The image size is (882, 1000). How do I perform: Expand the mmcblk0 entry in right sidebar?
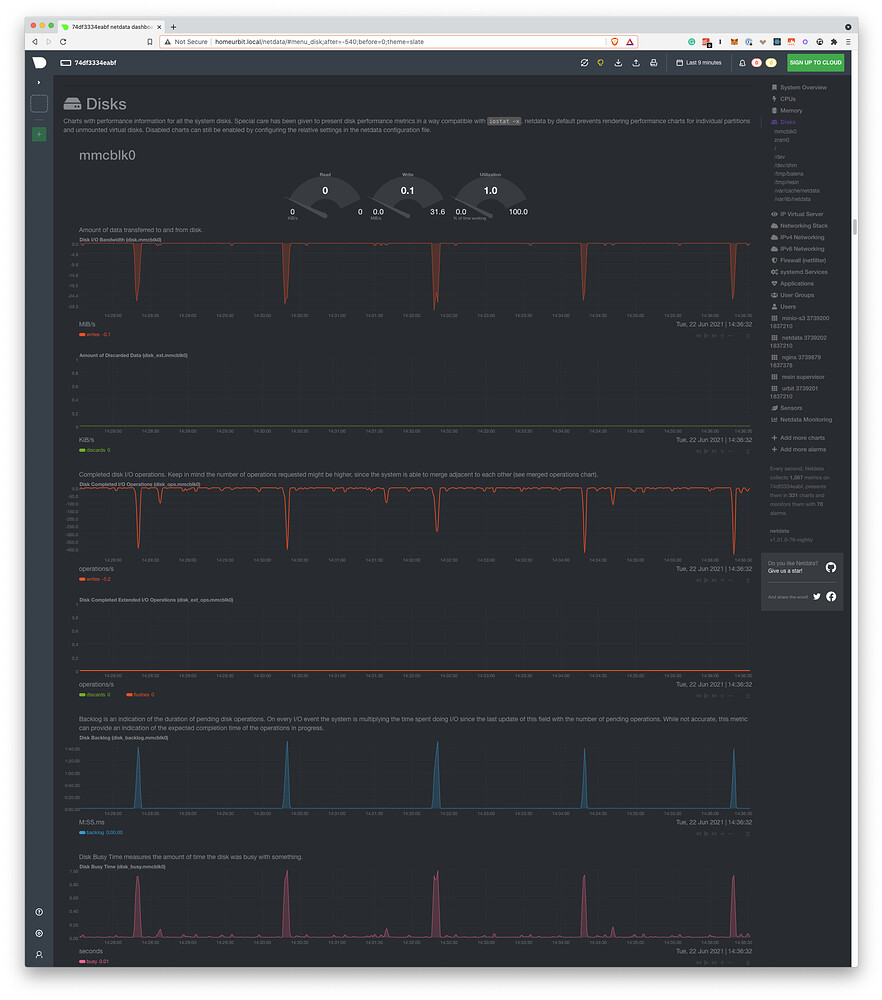[785, 130]
